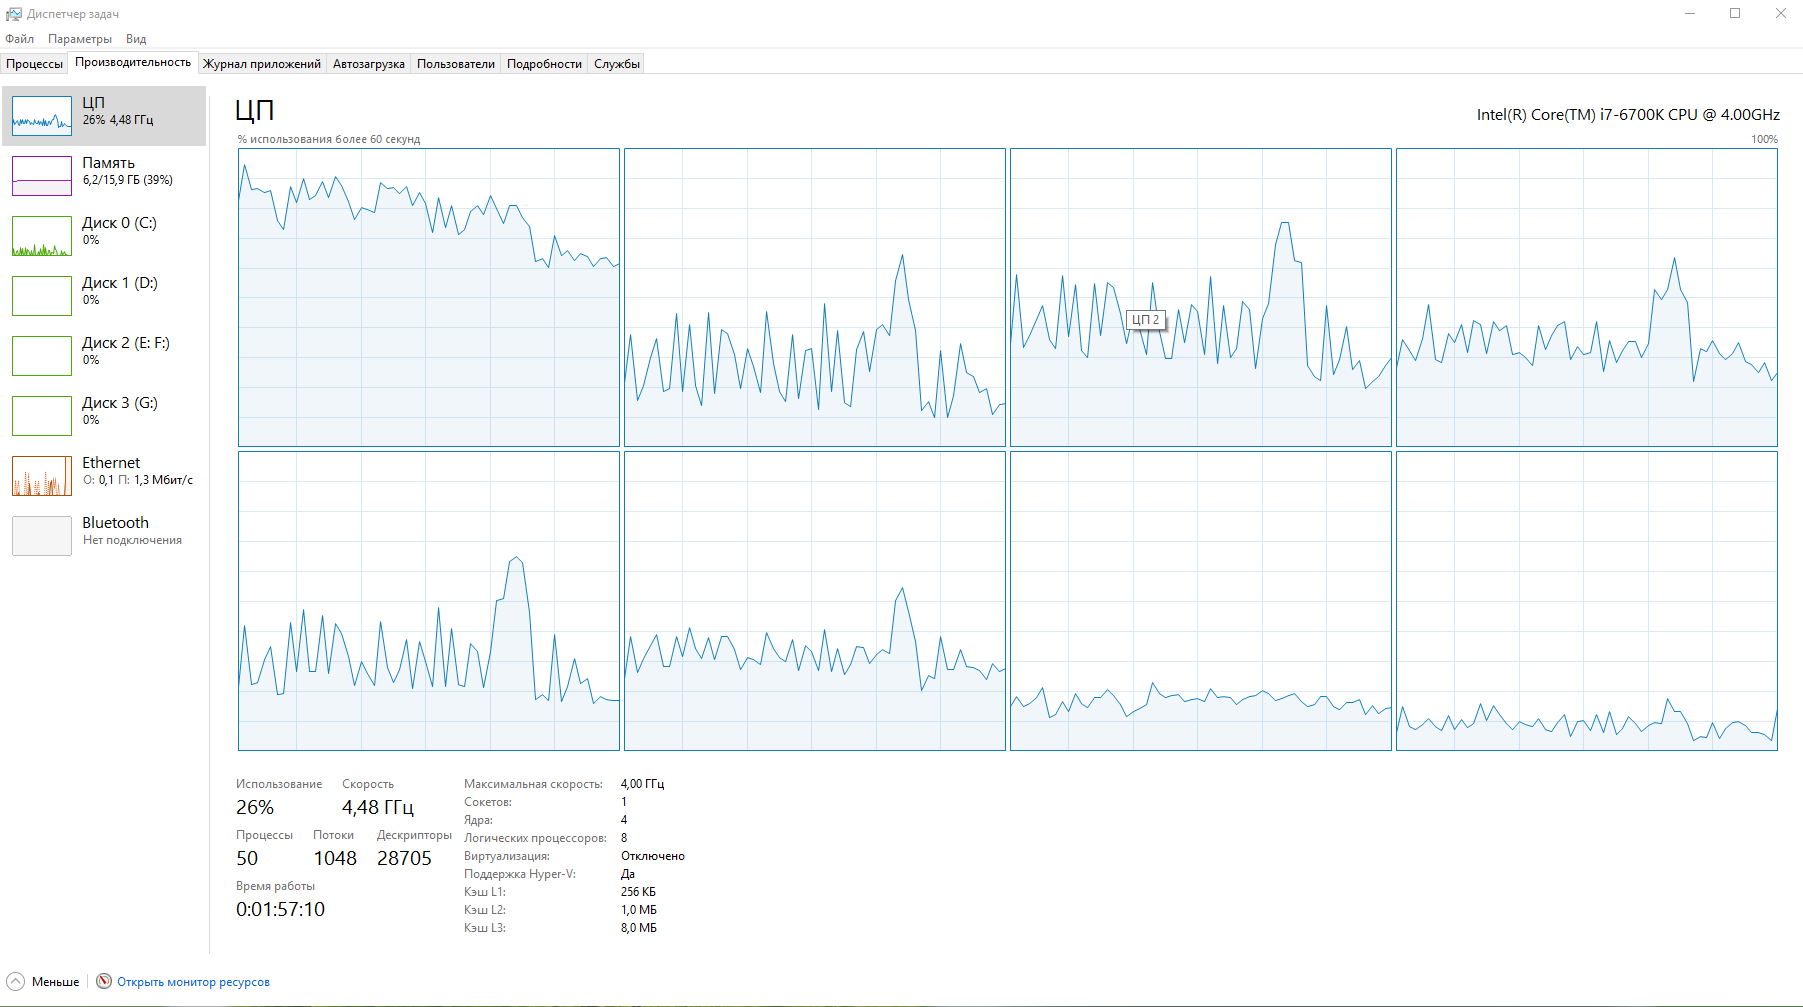Viewport: 1803px width, 1007px height.
Task: Select the Диск 2 (E: F:) graph icon
Action: click(42, 356)
